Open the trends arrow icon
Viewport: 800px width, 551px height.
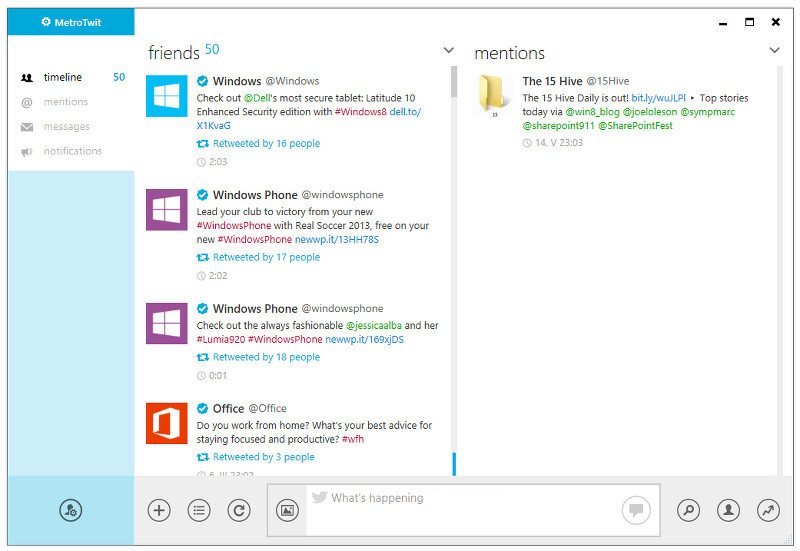pyautogui.click(x=768, y=510)
